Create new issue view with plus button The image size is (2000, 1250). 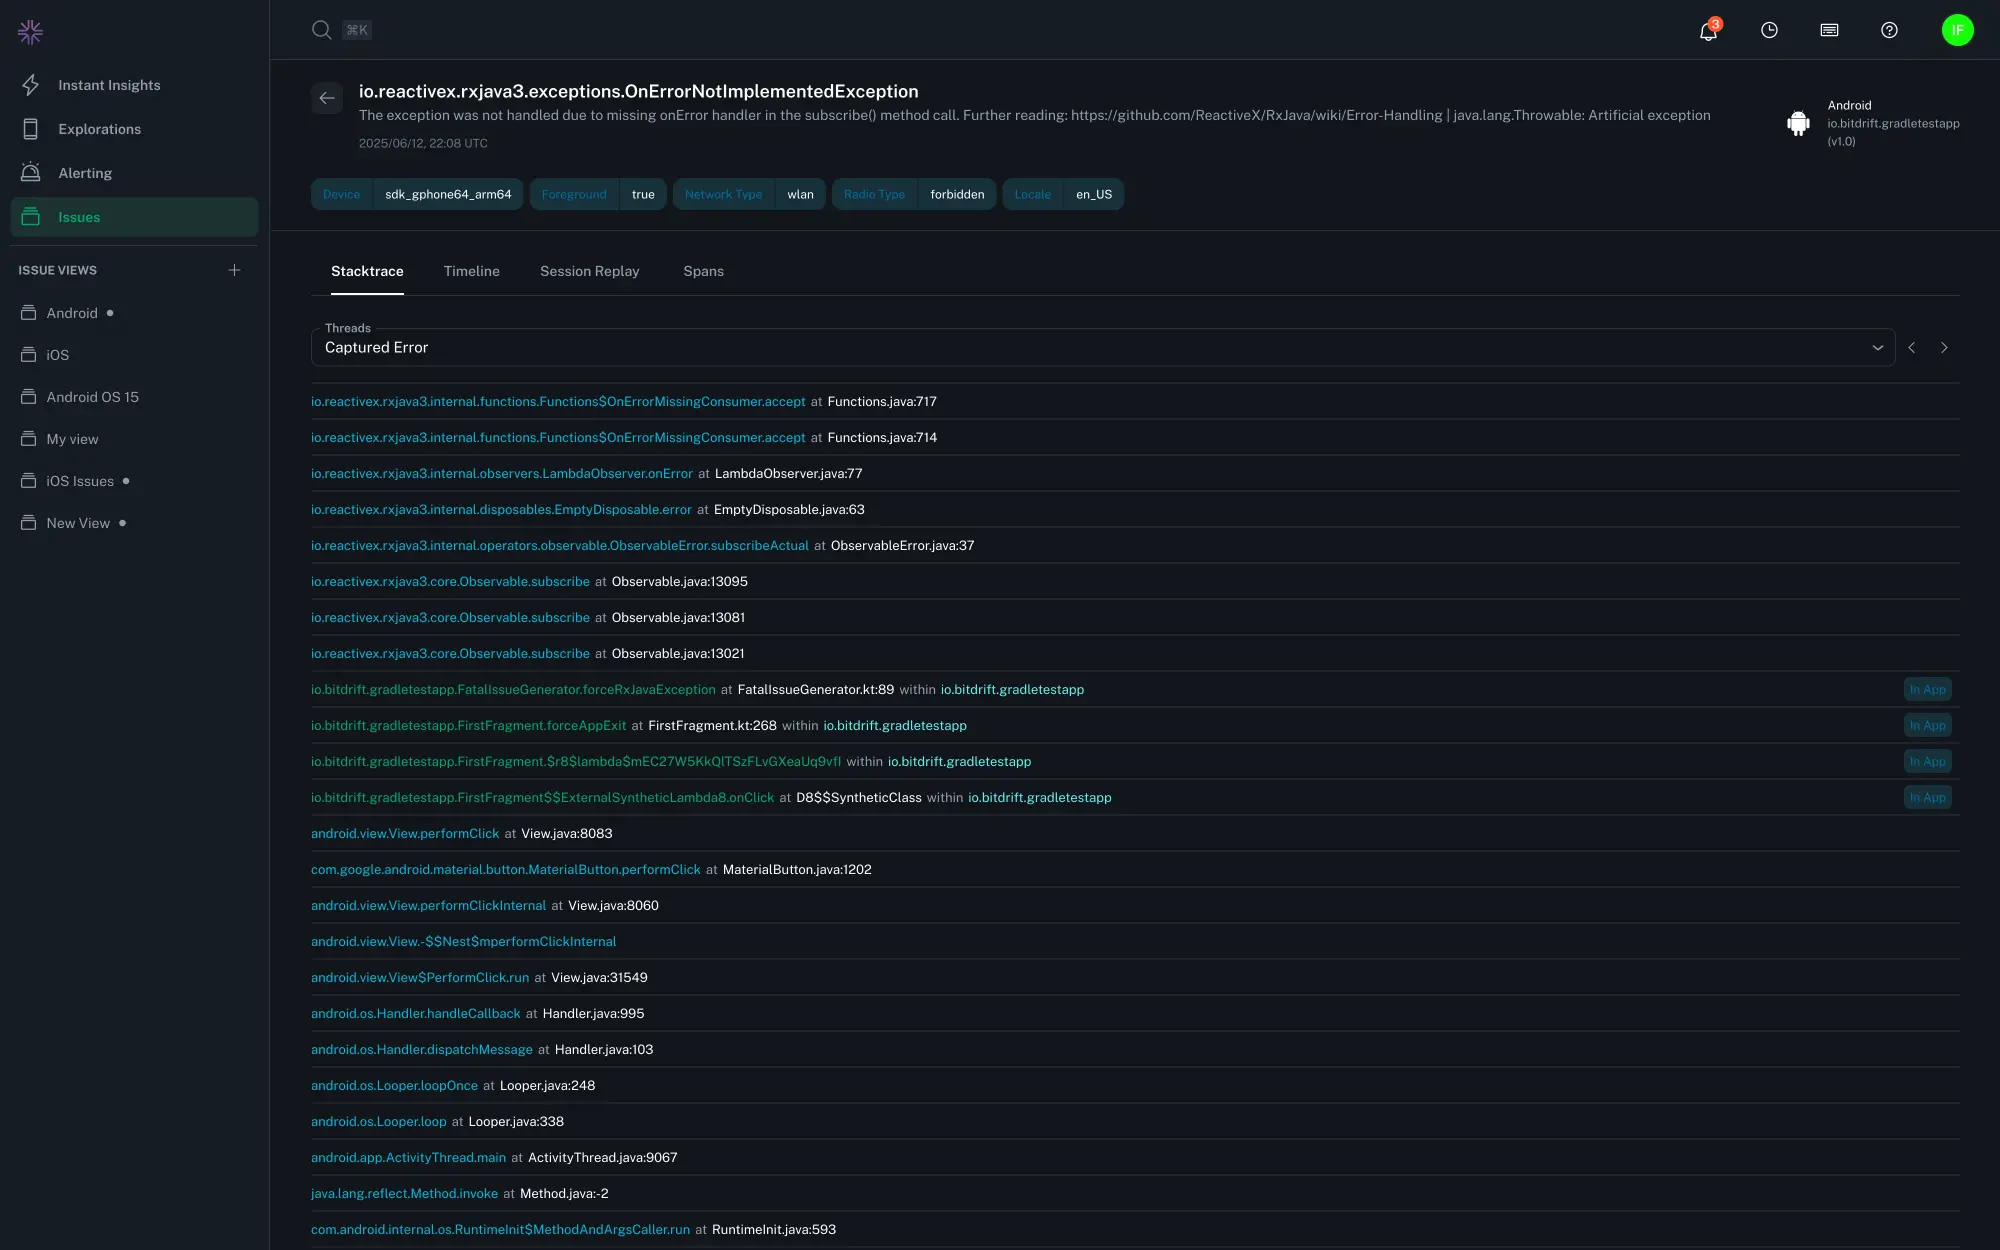[x=235, y=269]
